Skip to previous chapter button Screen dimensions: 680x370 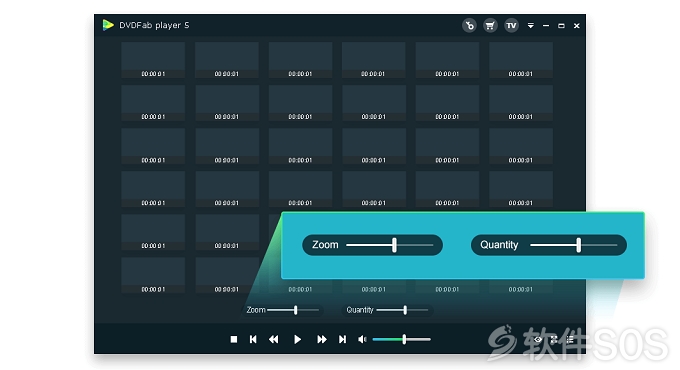pos(253,339)
